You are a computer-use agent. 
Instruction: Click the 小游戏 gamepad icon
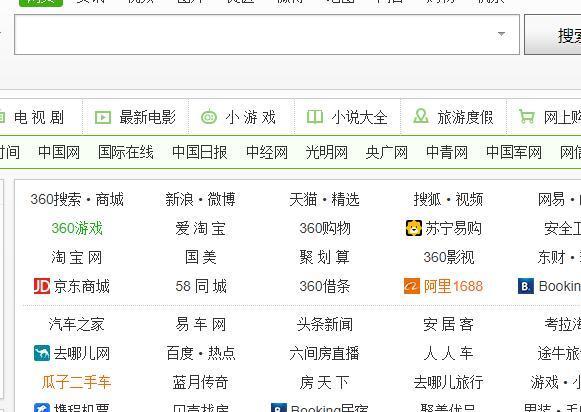coord(209,117)
